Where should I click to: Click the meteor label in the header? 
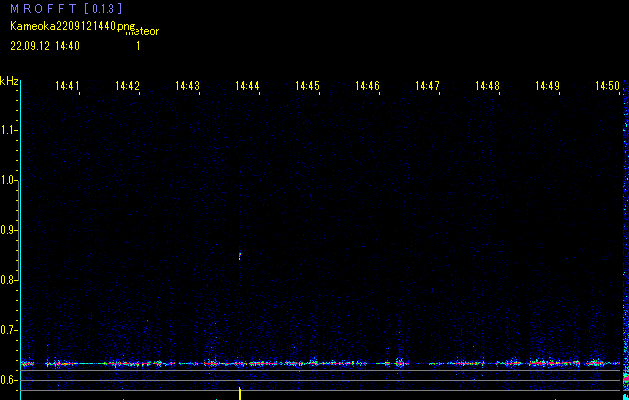pos(142,32)
